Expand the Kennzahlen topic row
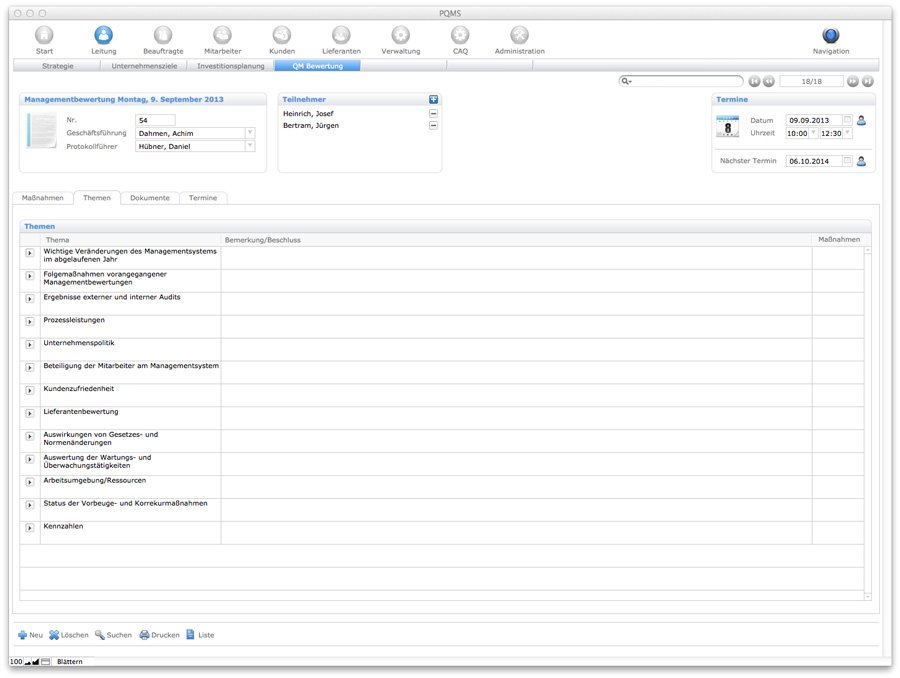This screenshot has width=900, height=678. click(x=29, y=527)
